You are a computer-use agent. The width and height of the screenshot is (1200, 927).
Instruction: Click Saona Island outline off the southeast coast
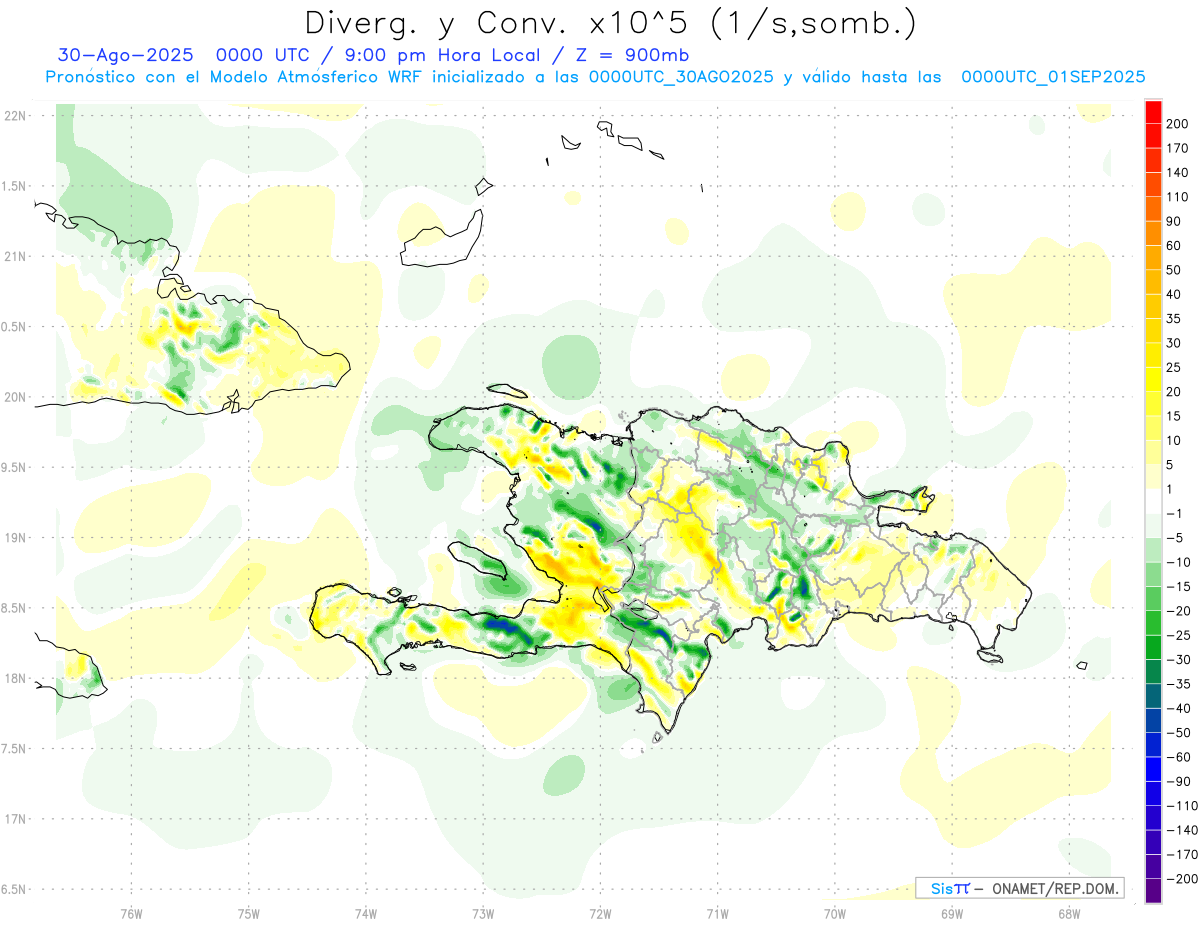click(990, 655)
